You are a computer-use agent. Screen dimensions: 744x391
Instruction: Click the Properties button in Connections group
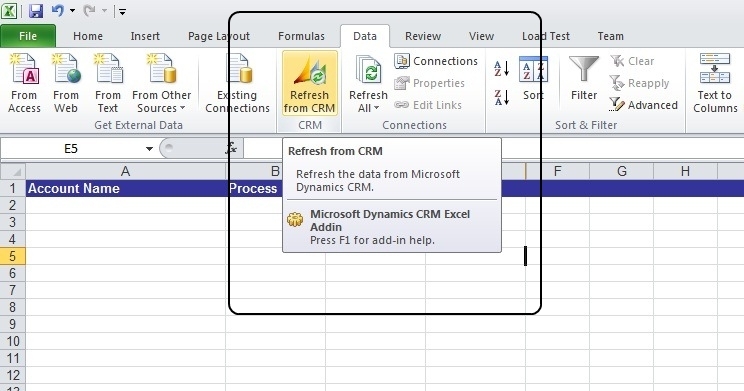429,83
